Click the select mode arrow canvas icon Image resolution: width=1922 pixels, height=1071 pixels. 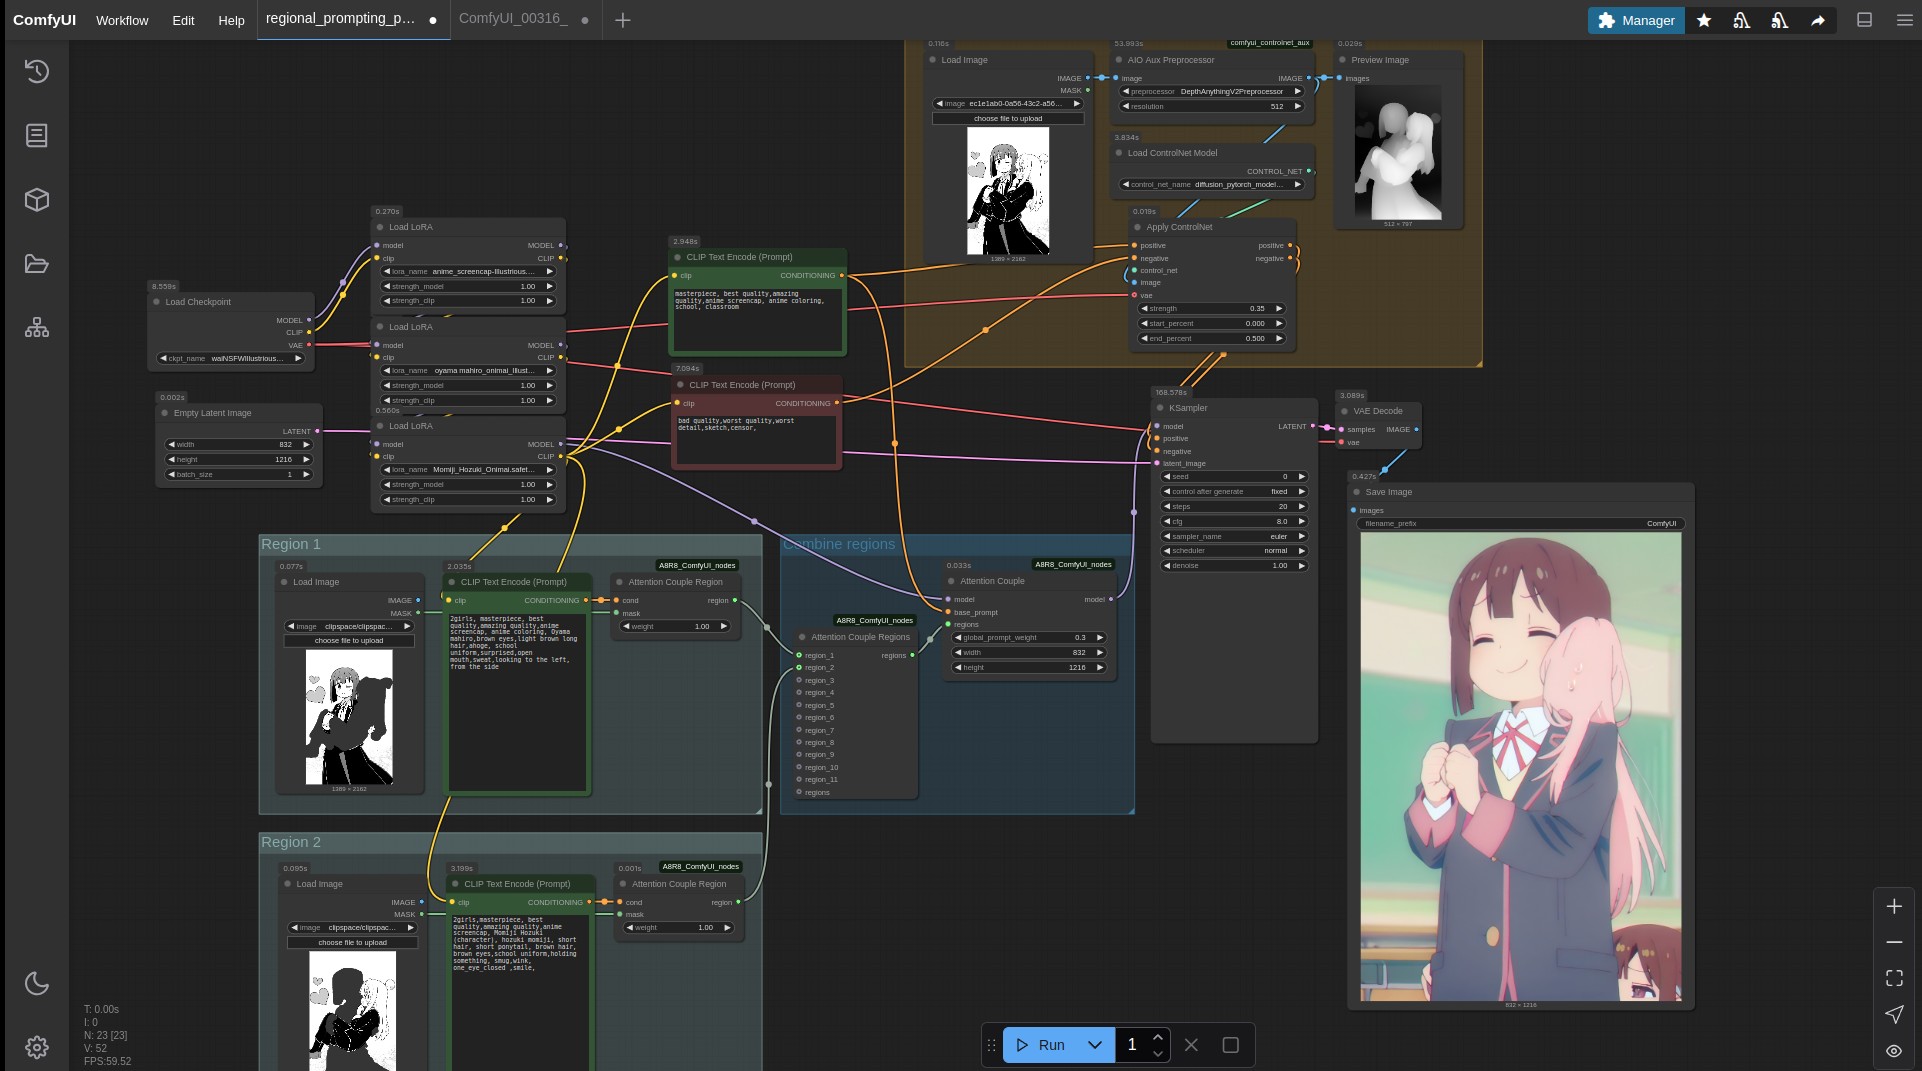(x=1894, y=1014)
